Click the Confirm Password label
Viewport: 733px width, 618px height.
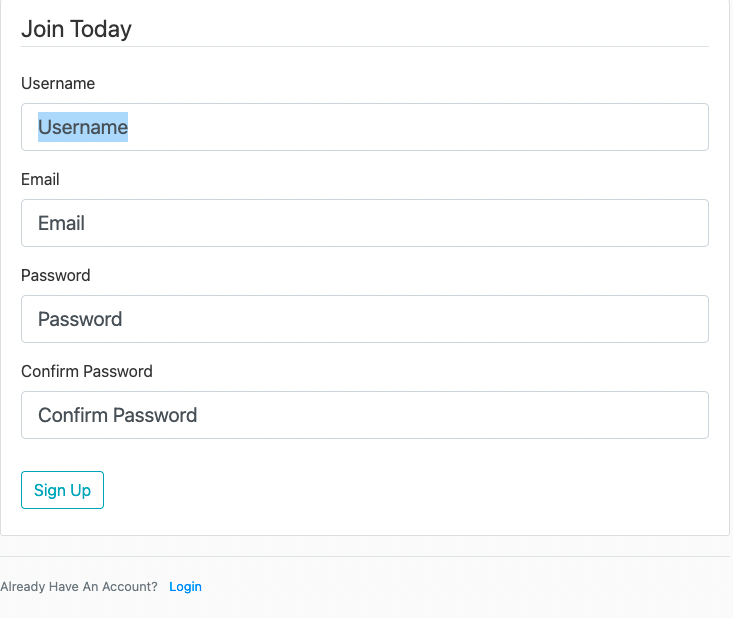tap(87, 371)
